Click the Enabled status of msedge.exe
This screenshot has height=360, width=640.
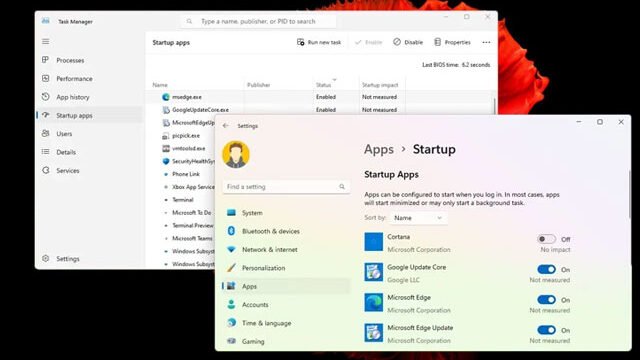click(x=326, y=97)
